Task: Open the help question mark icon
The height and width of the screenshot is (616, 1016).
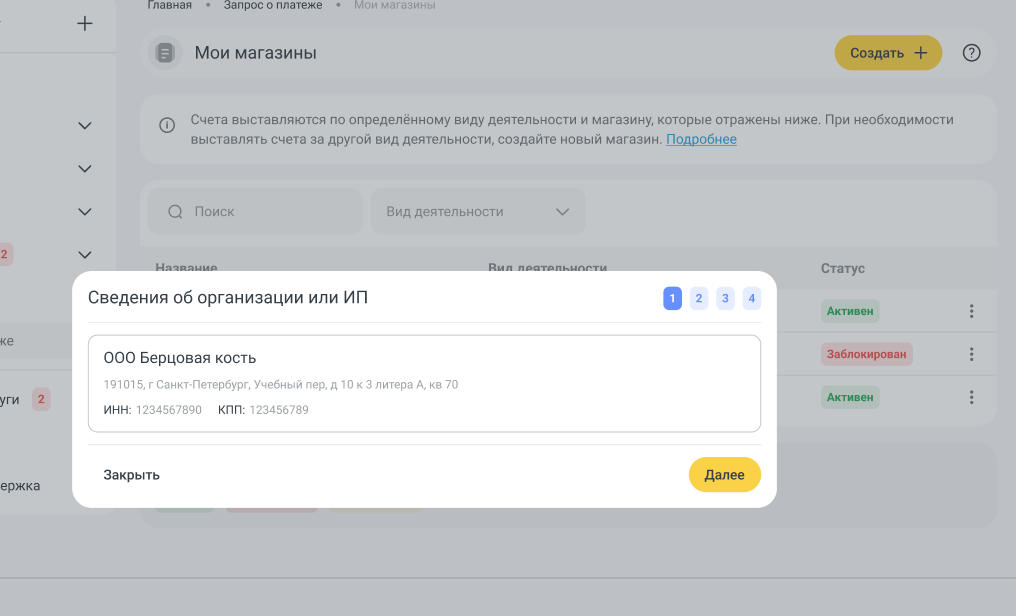Action: (x=971, y=53)
